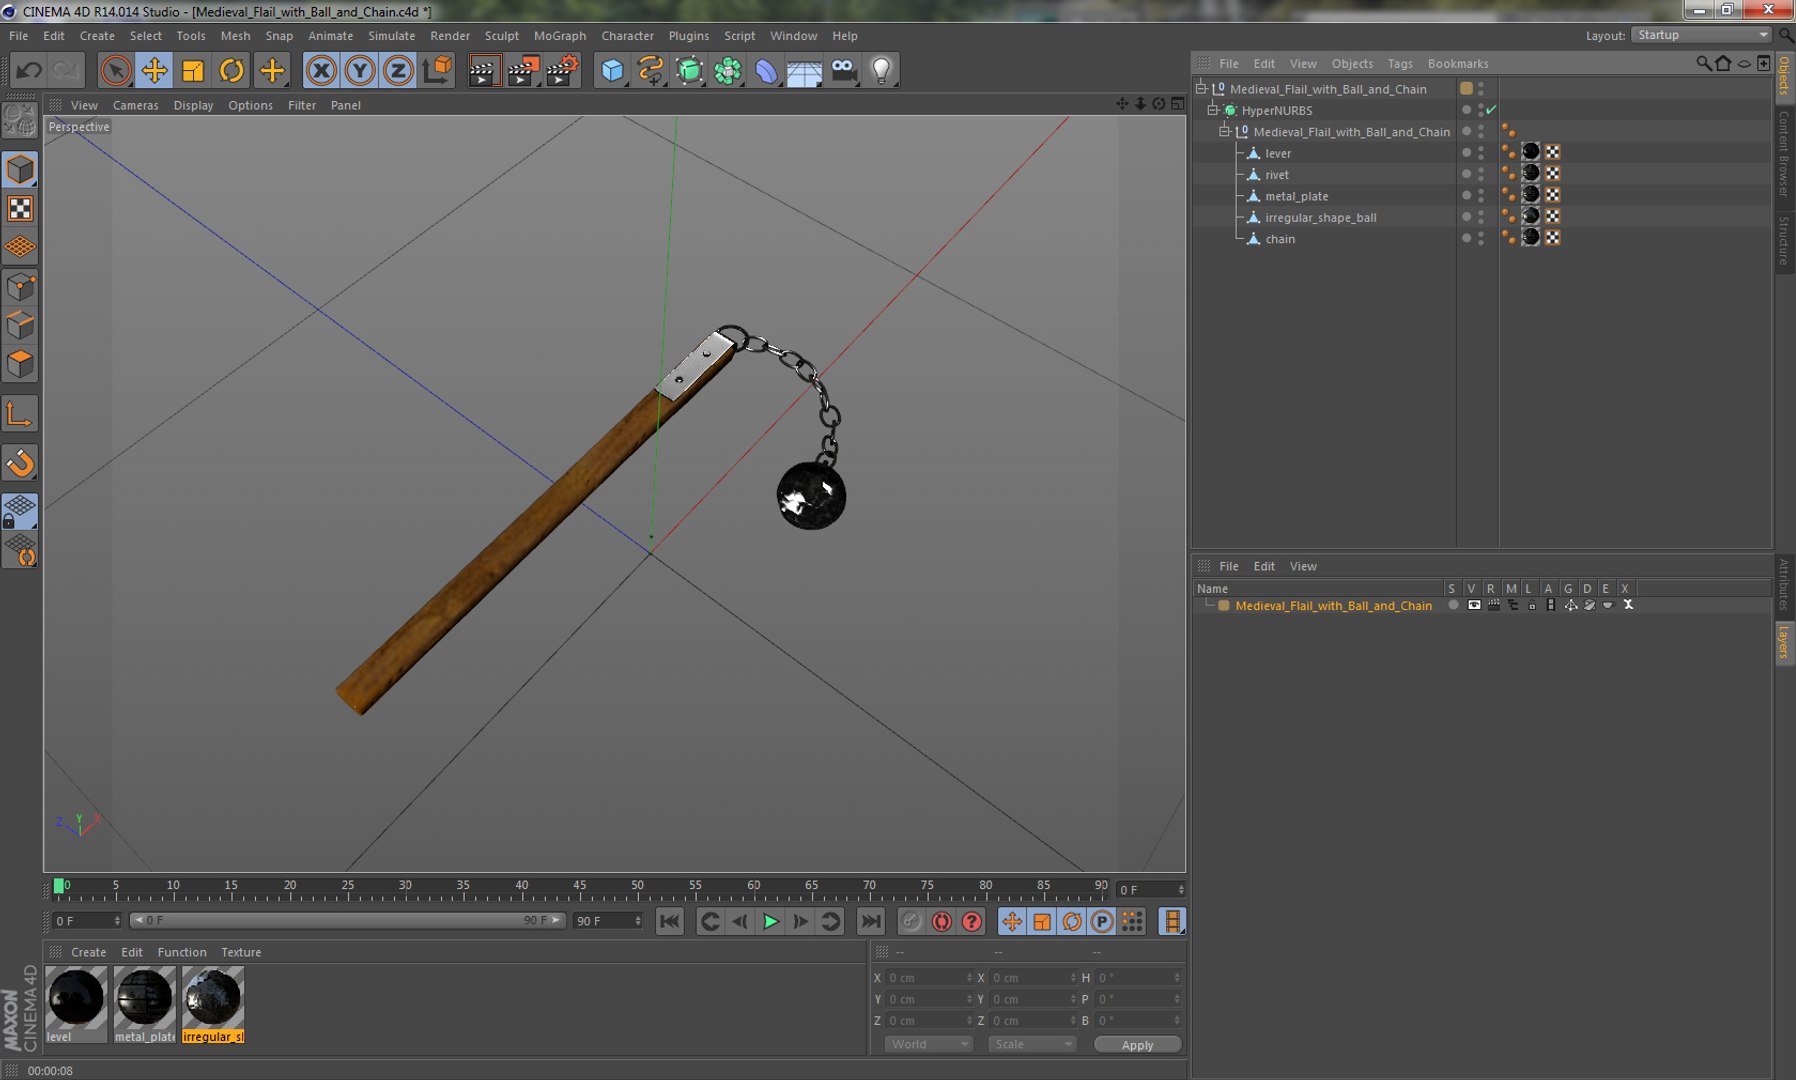Open the MoGraph menu
The width and height of the screenshot is (1796, 1080).
coord(560,36)
